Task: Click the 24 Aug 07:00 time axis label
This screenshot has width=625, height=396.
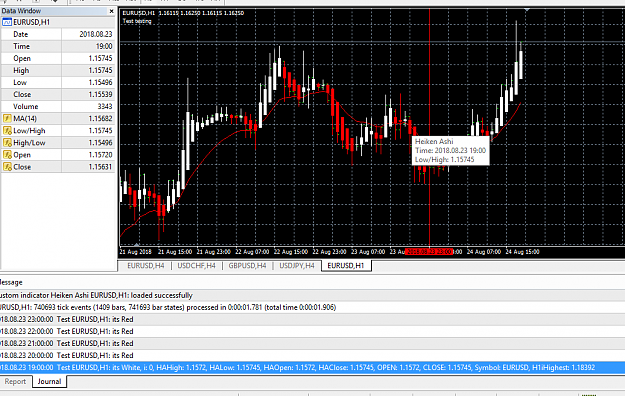Action: pos(484,252)
